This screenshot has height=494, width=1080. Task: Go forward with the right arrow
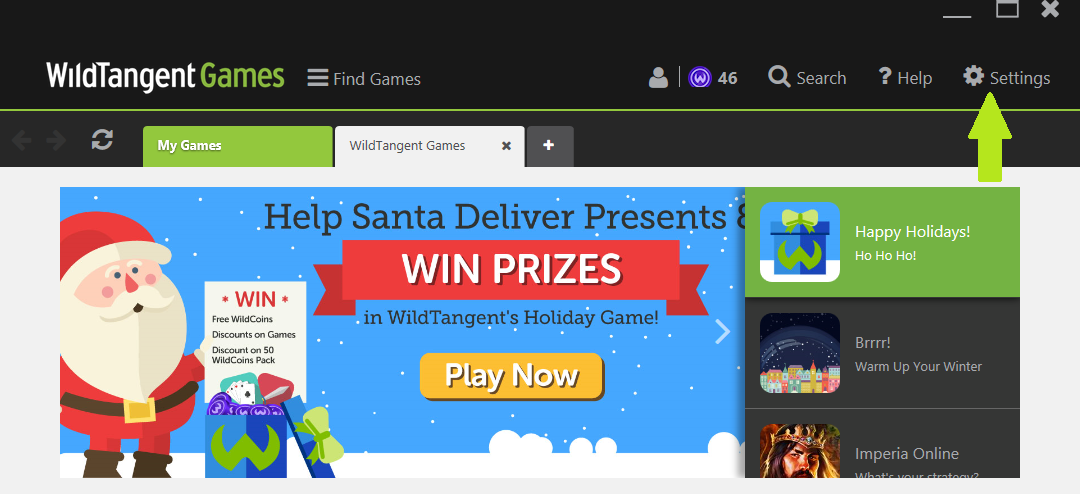[56, 141]
